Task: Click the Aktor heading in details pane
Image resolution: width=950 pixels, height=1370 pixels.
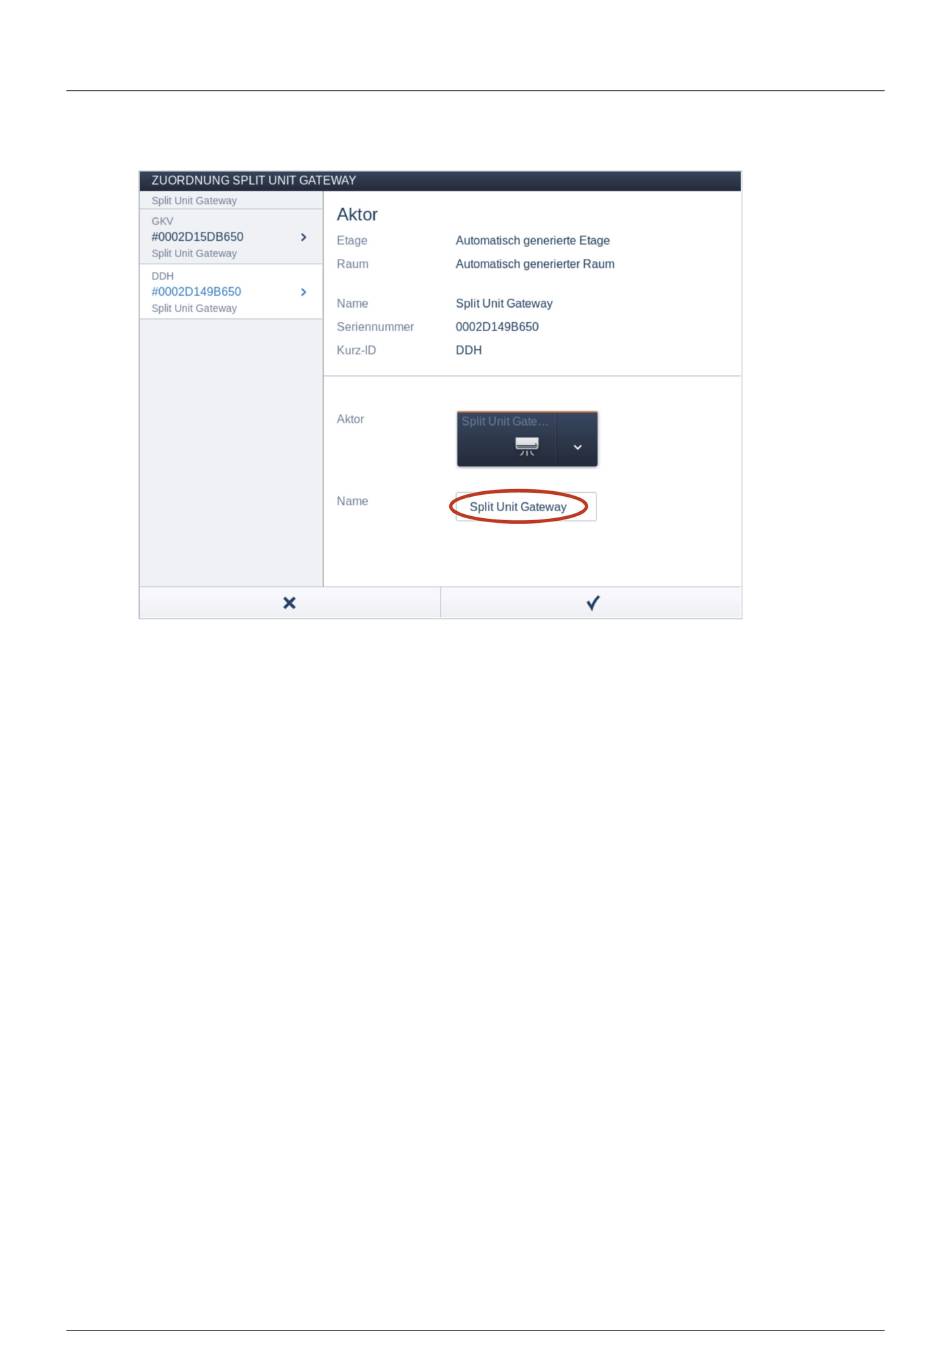Action: tap(357, 214)
